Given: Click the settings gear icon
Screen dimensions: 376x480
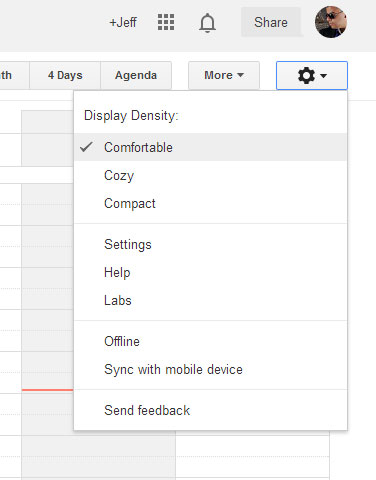Looking at the screenshot, I should point(306,75).
